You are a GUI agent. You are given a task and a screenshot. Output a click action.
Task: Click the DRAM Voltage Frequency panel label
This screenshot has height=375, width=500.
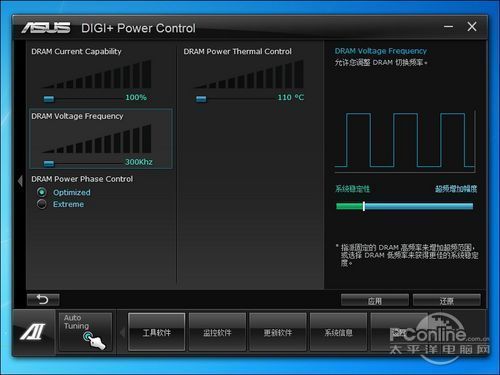(x=77, y=116)
